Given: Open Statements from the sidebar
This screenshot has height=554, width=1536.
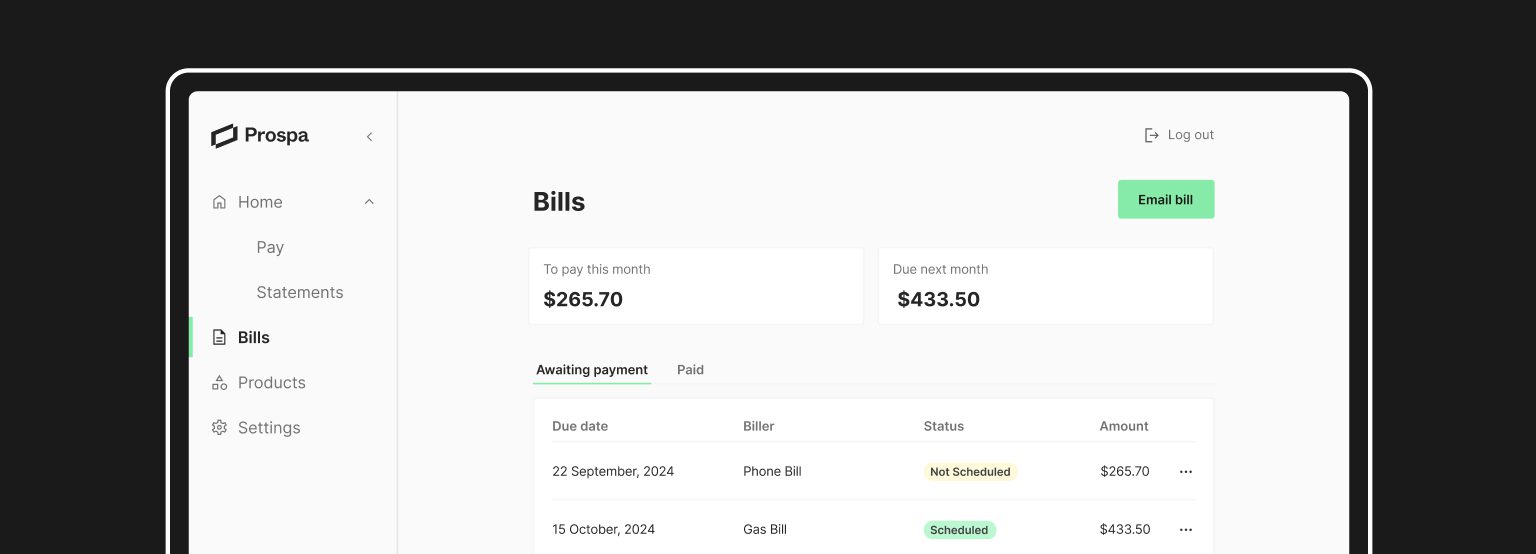Looking at the screenshot, I should tap(300, 292).
